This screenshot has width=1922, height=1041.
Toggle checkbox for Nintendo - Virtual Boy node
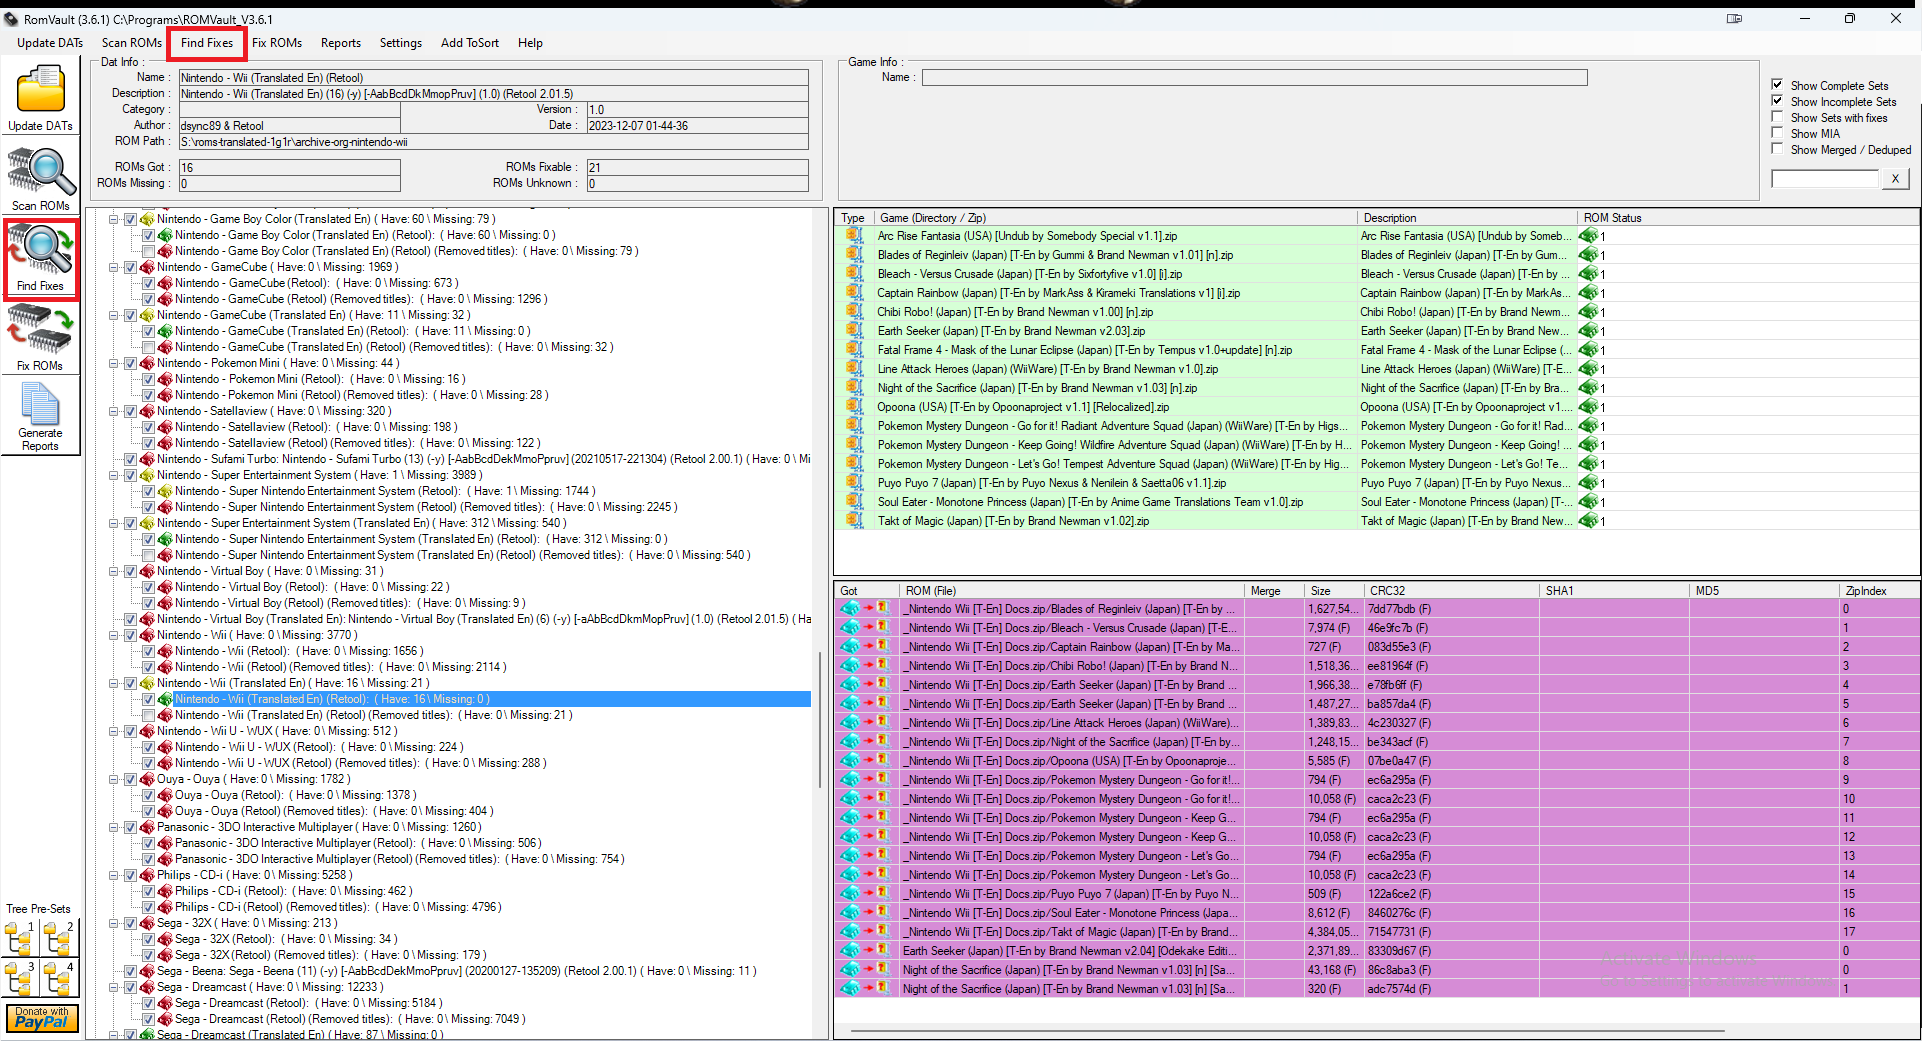tap(130, 571)
